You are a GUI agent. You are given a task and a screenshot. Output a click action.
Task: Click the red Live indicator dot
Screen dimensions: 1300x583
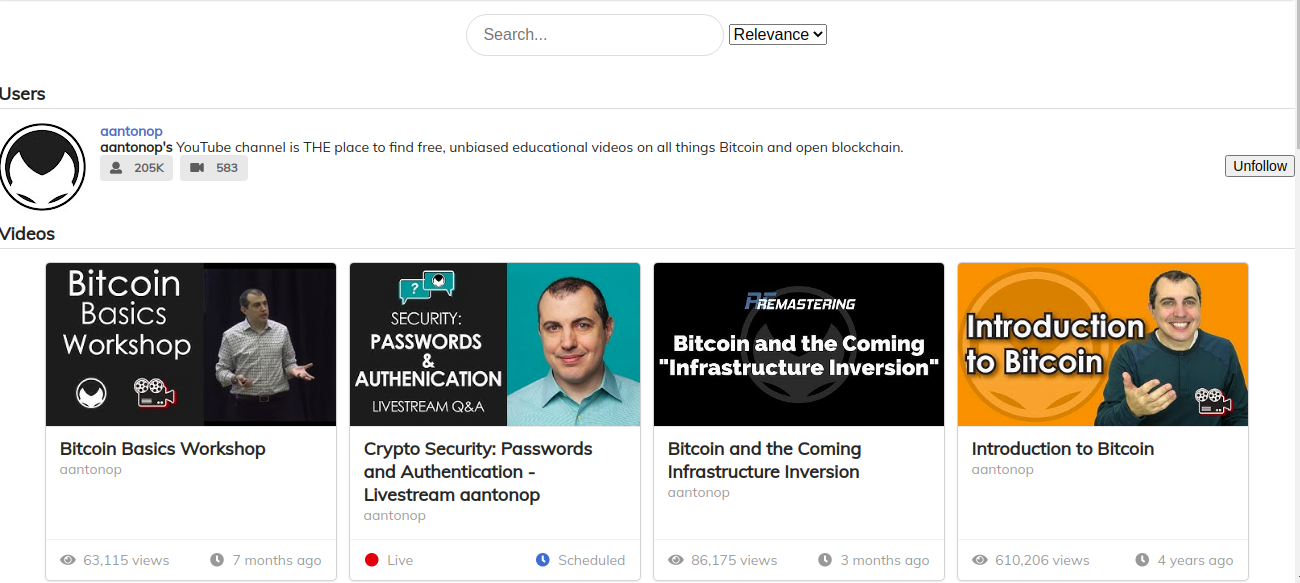tap(372, 560)
